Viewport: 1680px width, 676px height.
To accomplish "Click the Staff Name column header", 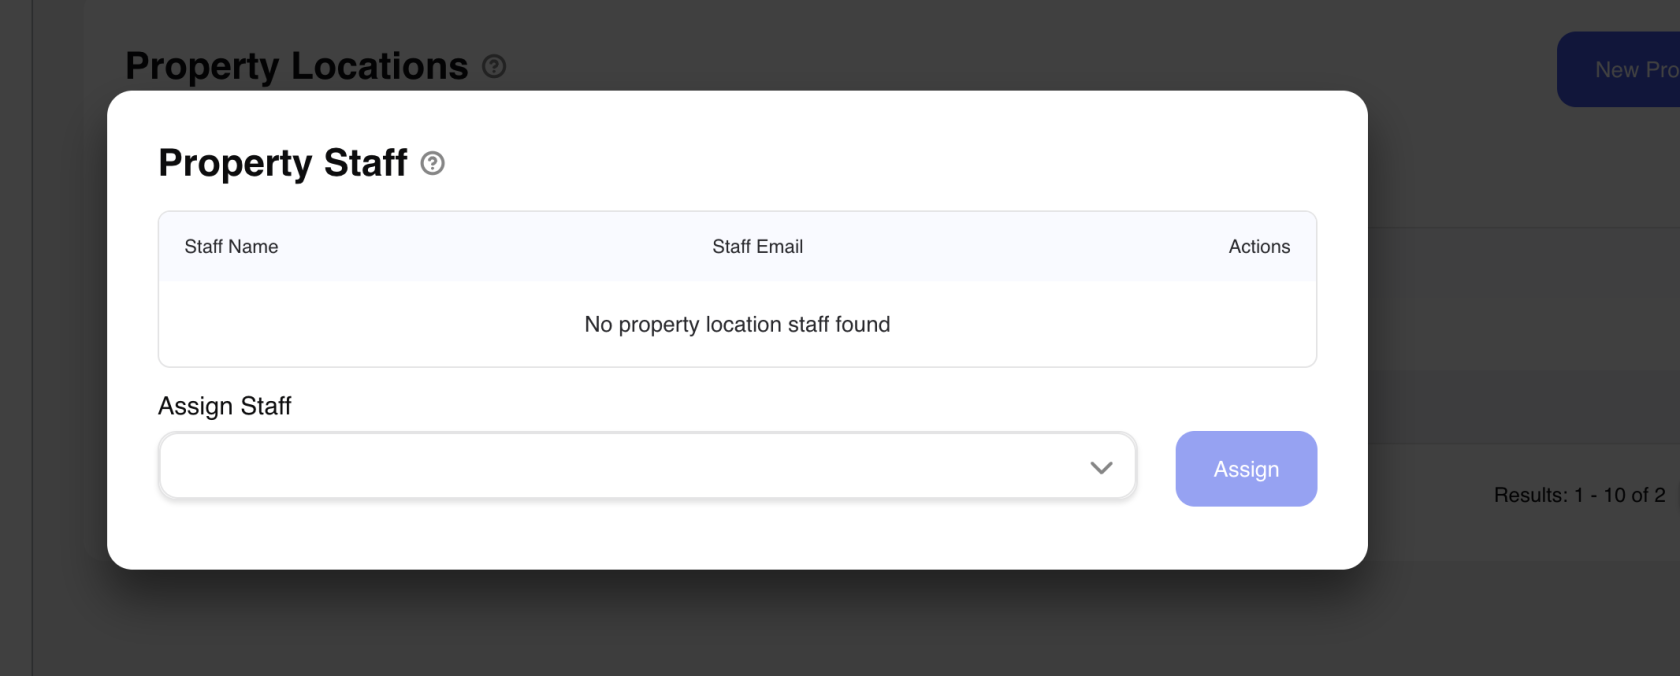I will click(231, 247).
